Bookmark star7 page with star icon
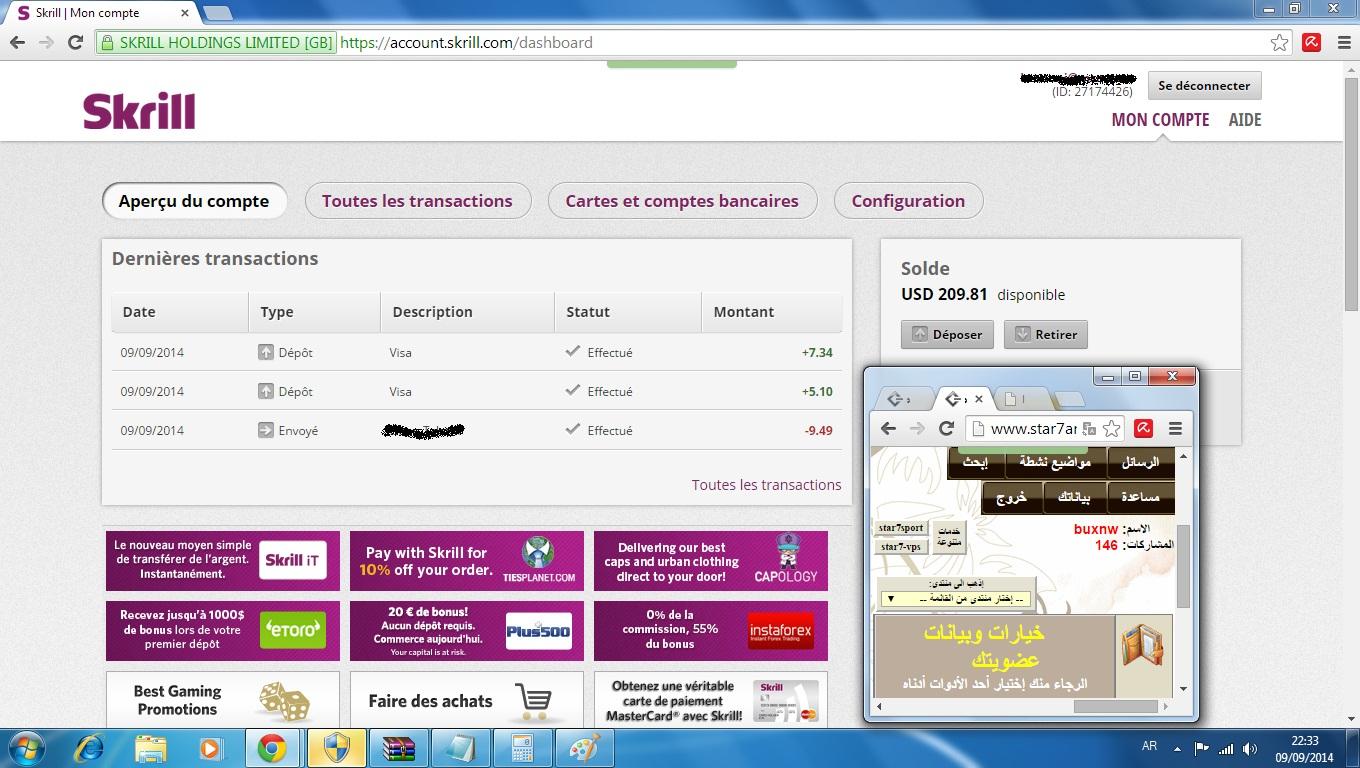Image resolution: width=1360 pixels, height=768 pixels. [x=1111, y=429]
